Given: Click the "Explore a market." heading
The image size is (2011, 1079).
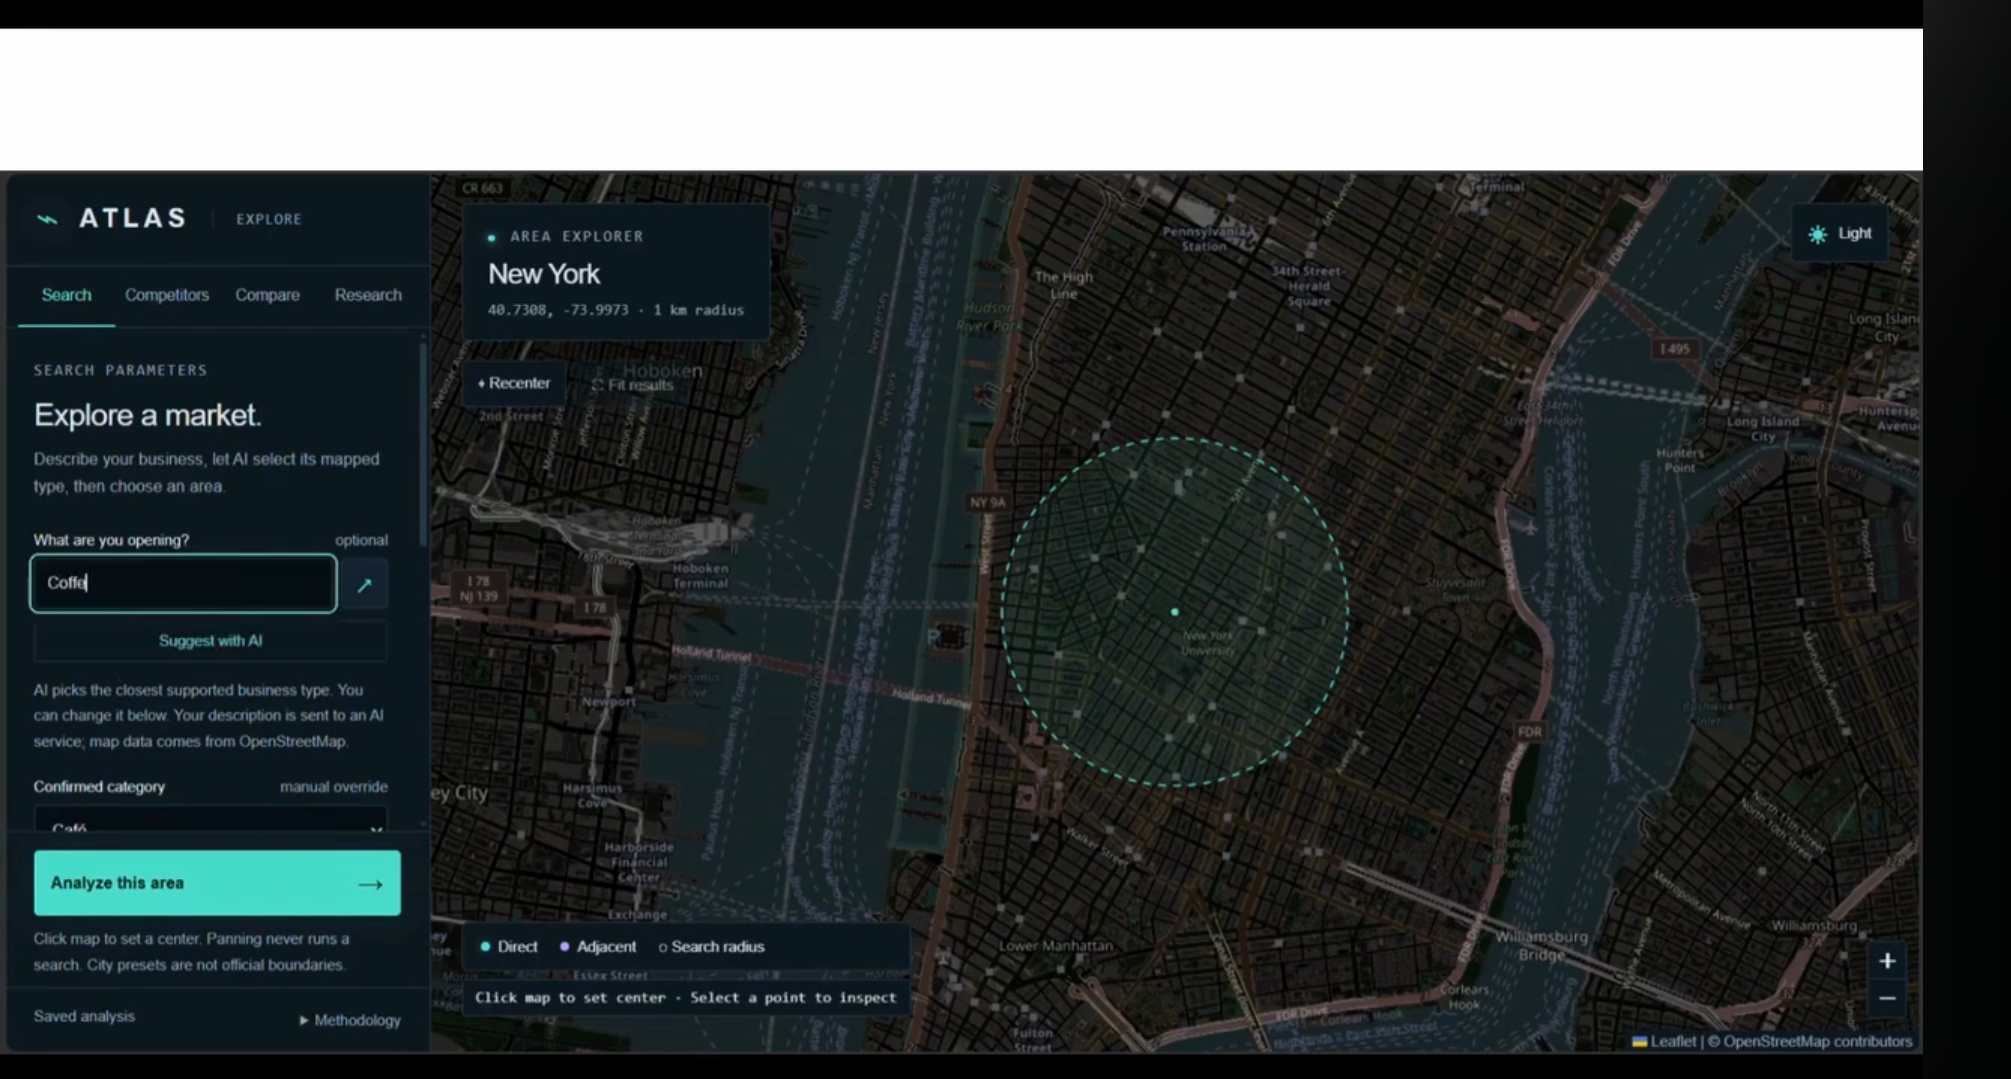Looking at the screenshot, I should pos(148,415).
